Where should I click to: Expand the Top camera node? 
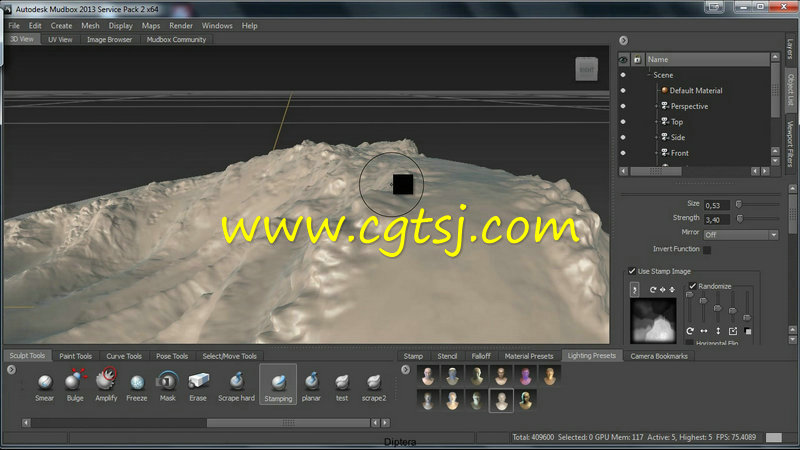(x=657, y=121)
